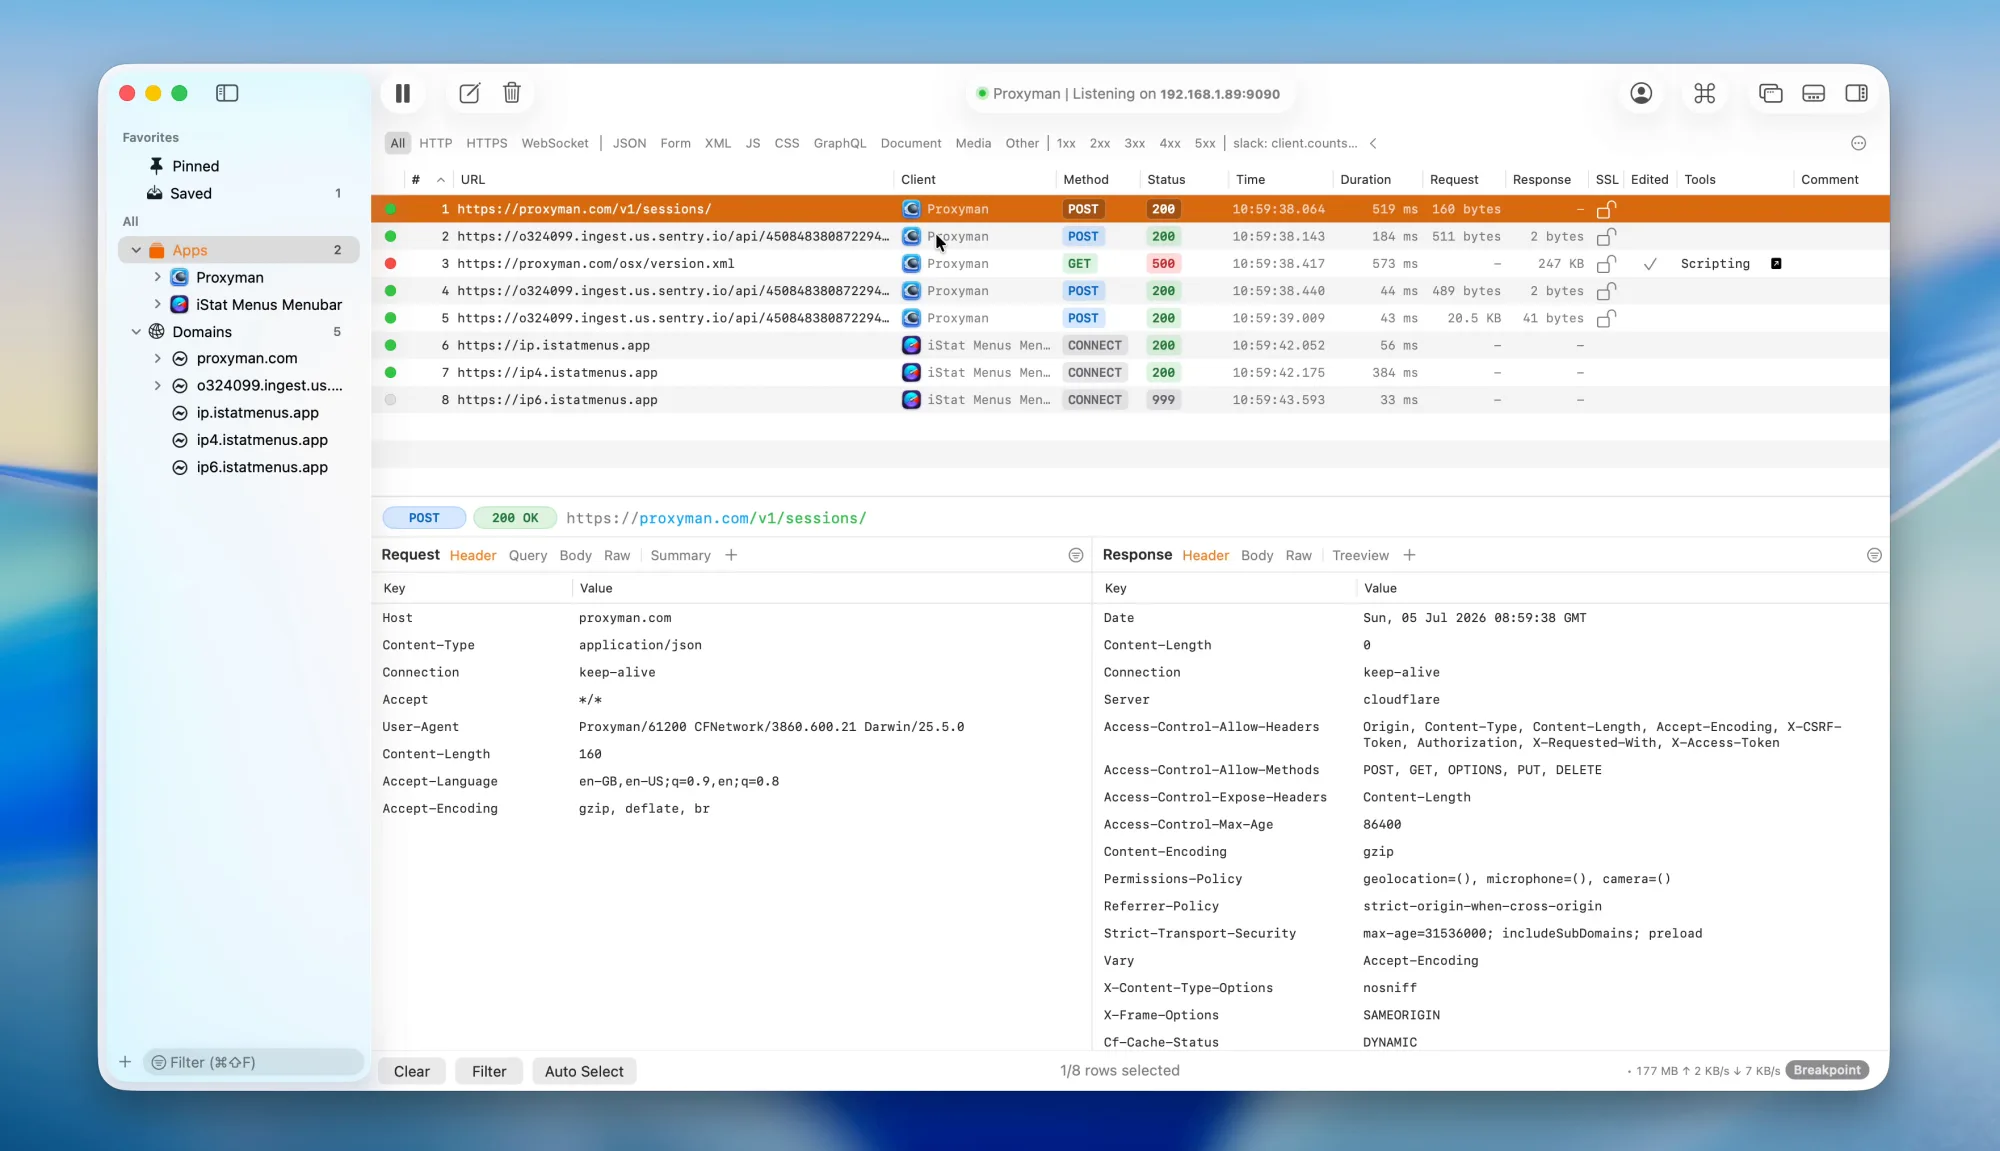Screen dimensions: 2000x1151
Task: Click the black script icon beside Scripting
Action: point(1776,264)
